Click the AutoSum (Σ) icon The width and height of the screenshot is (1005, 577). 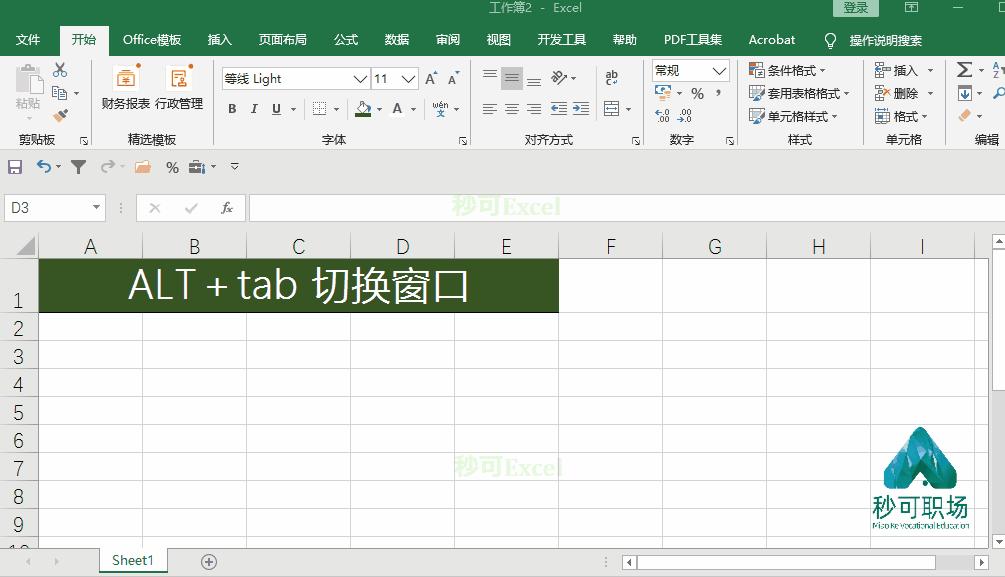[964, 69]
